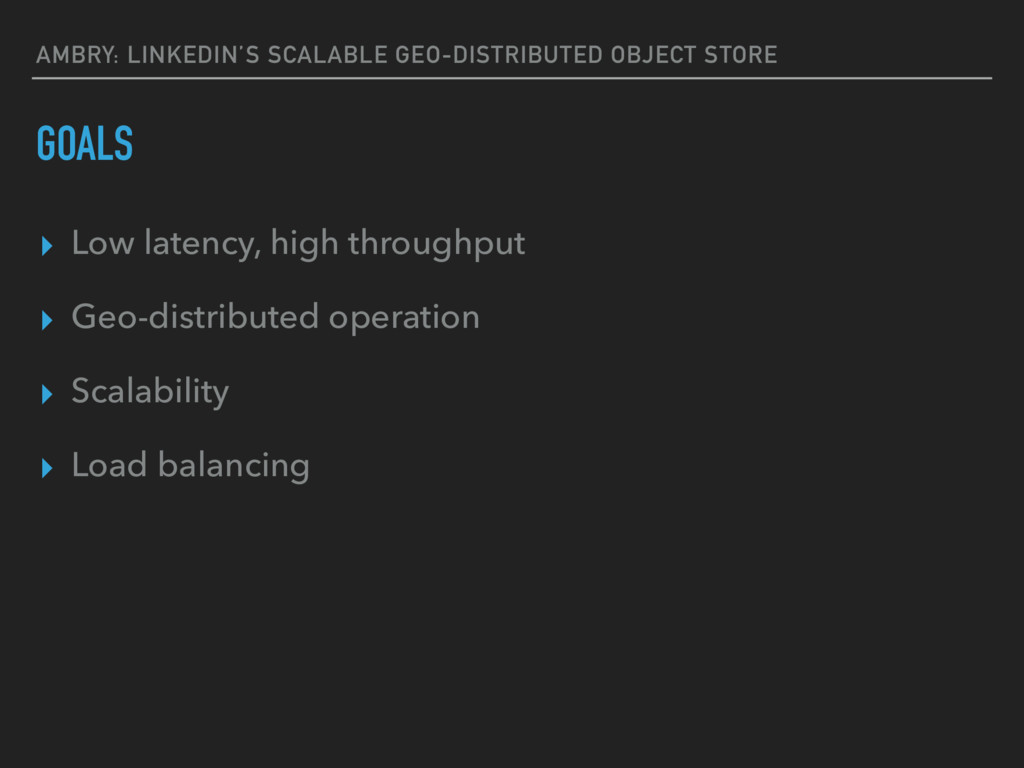Select the phrase 'high throughput'
The height and width of the screenshot is (768, 1024).
(x=398, y=245)
